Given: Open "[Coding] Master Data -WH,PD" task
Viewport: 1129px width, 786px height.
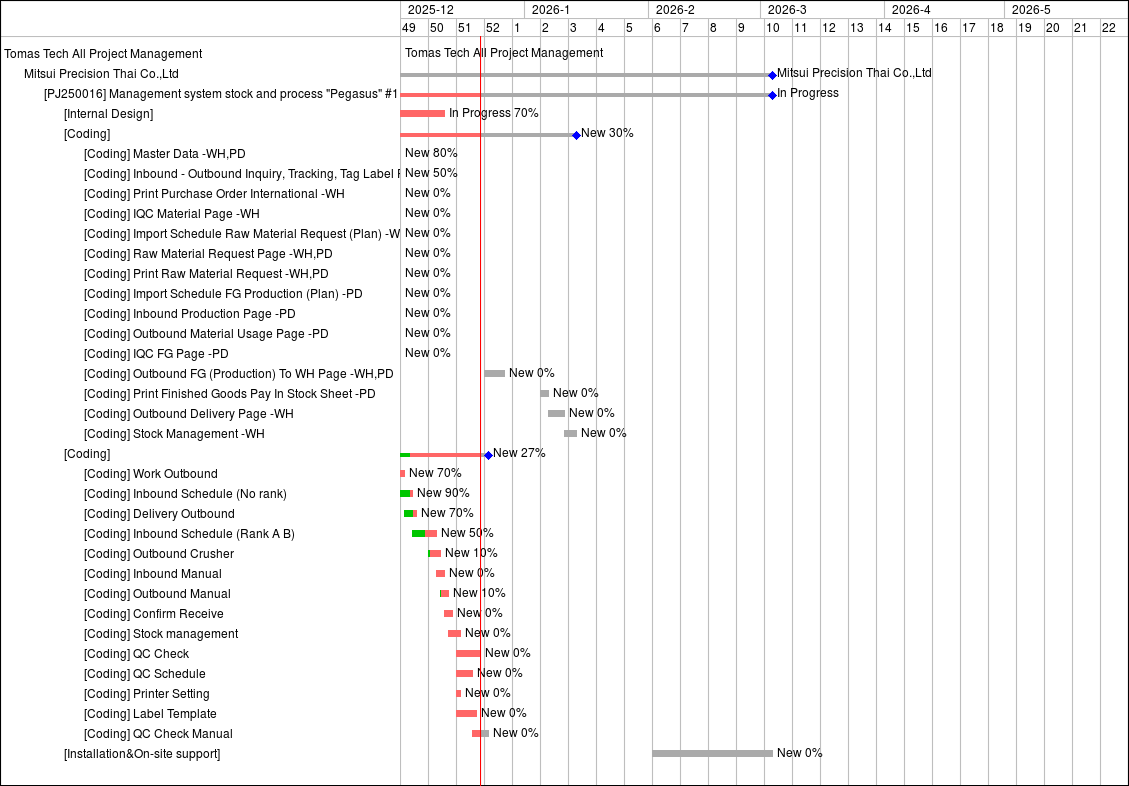Looking at the screenshot, I should (164, 154).
